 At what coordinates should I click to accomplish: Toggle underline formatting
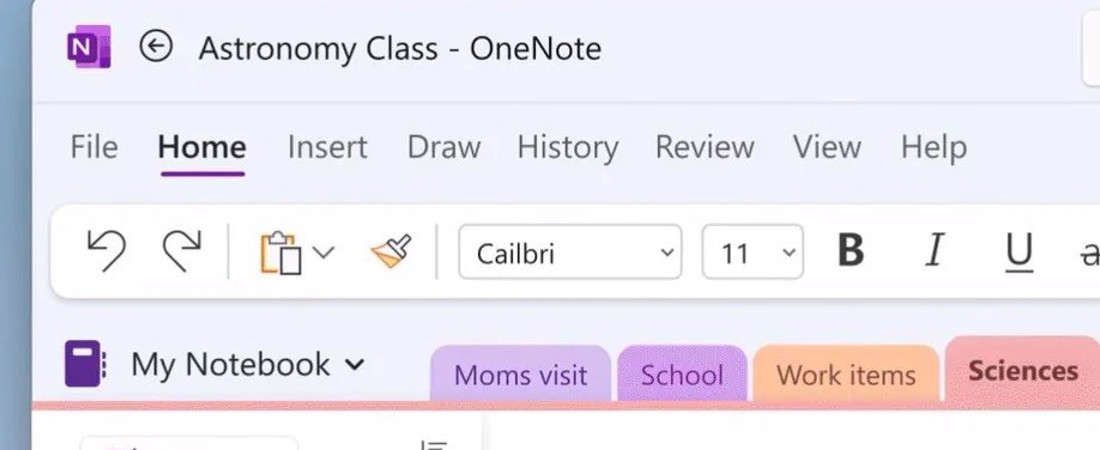1019,252
